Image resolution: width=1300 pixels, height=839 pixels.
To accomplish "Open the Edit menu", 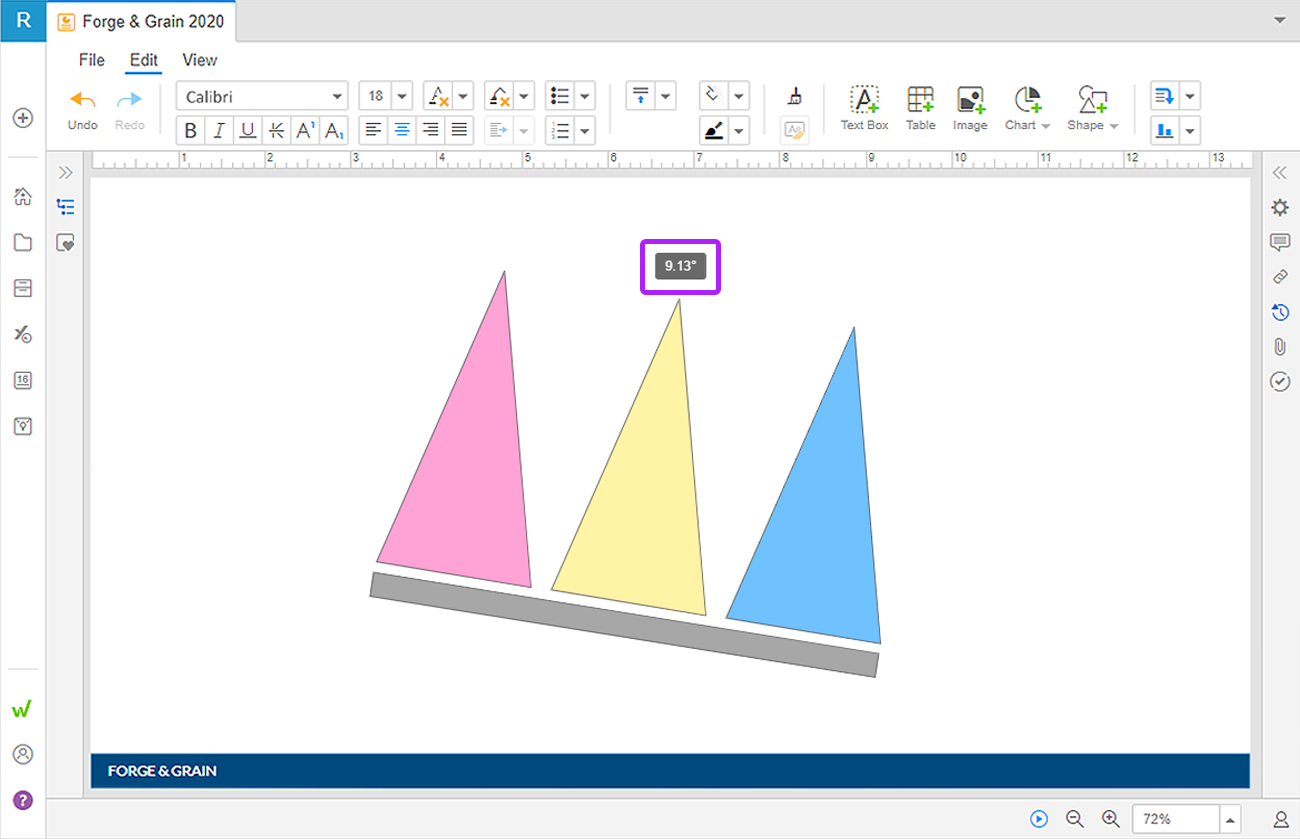I will click(144, 60).
